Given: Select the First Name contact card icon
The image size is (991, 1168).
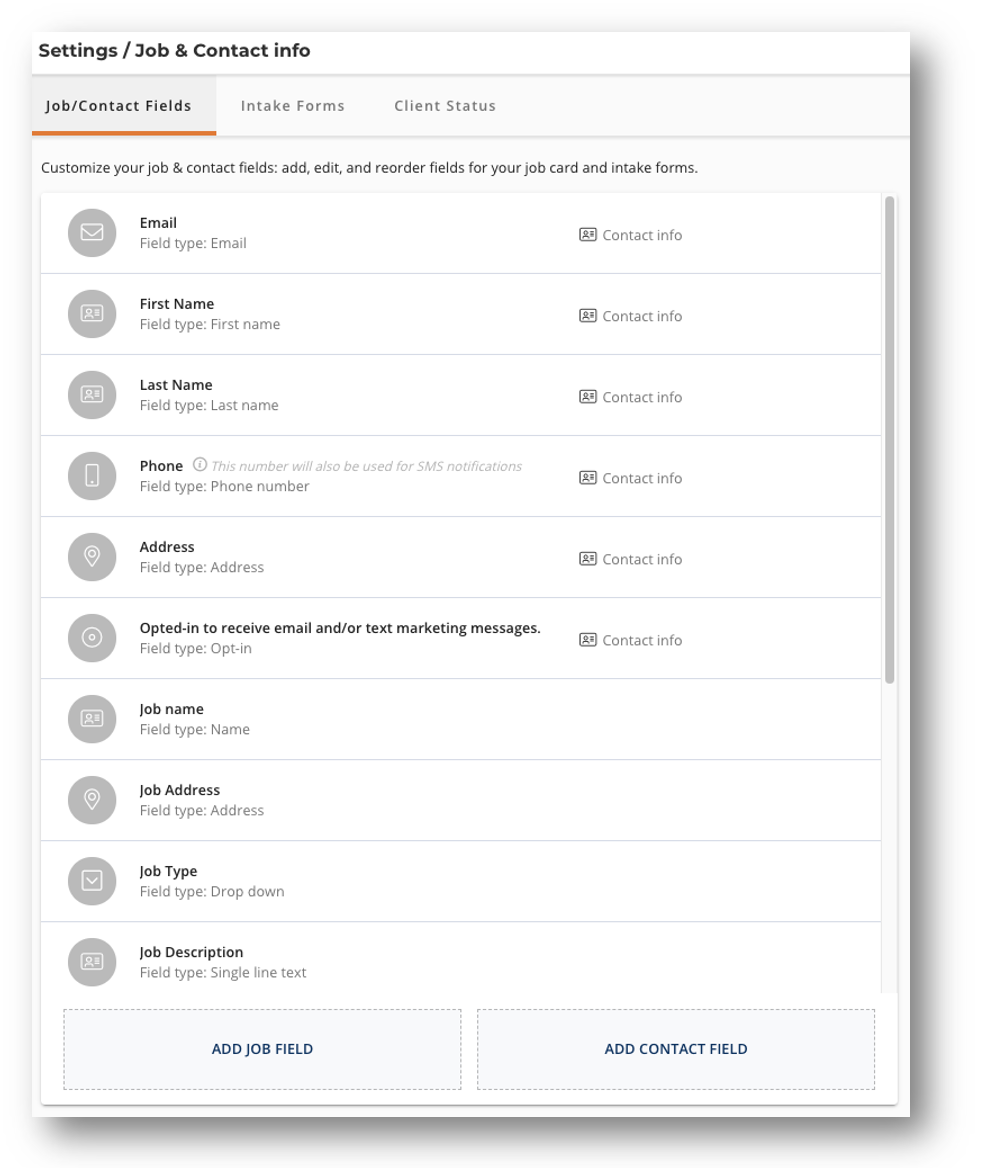Looking at the screenshot, I should click(91, 314).
